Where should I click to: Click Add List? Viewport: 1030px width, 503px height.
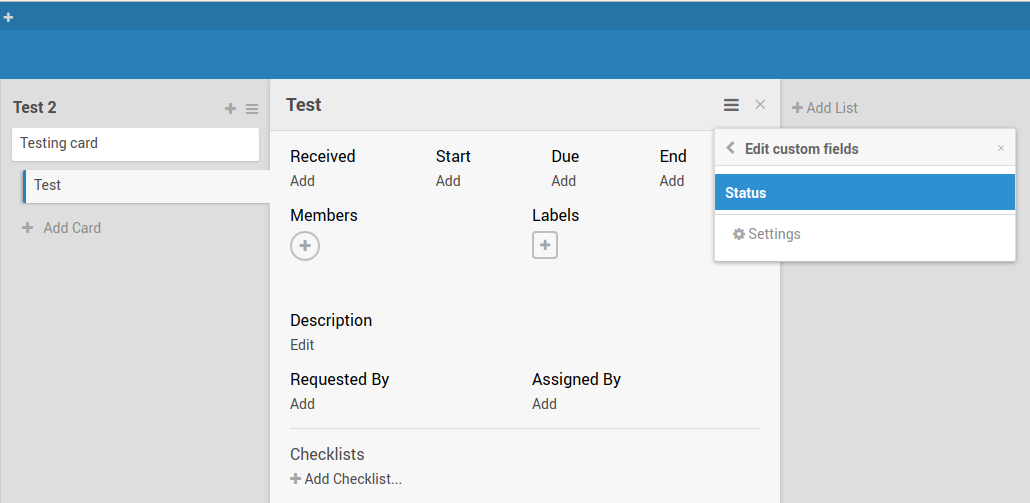coord(825,108)
